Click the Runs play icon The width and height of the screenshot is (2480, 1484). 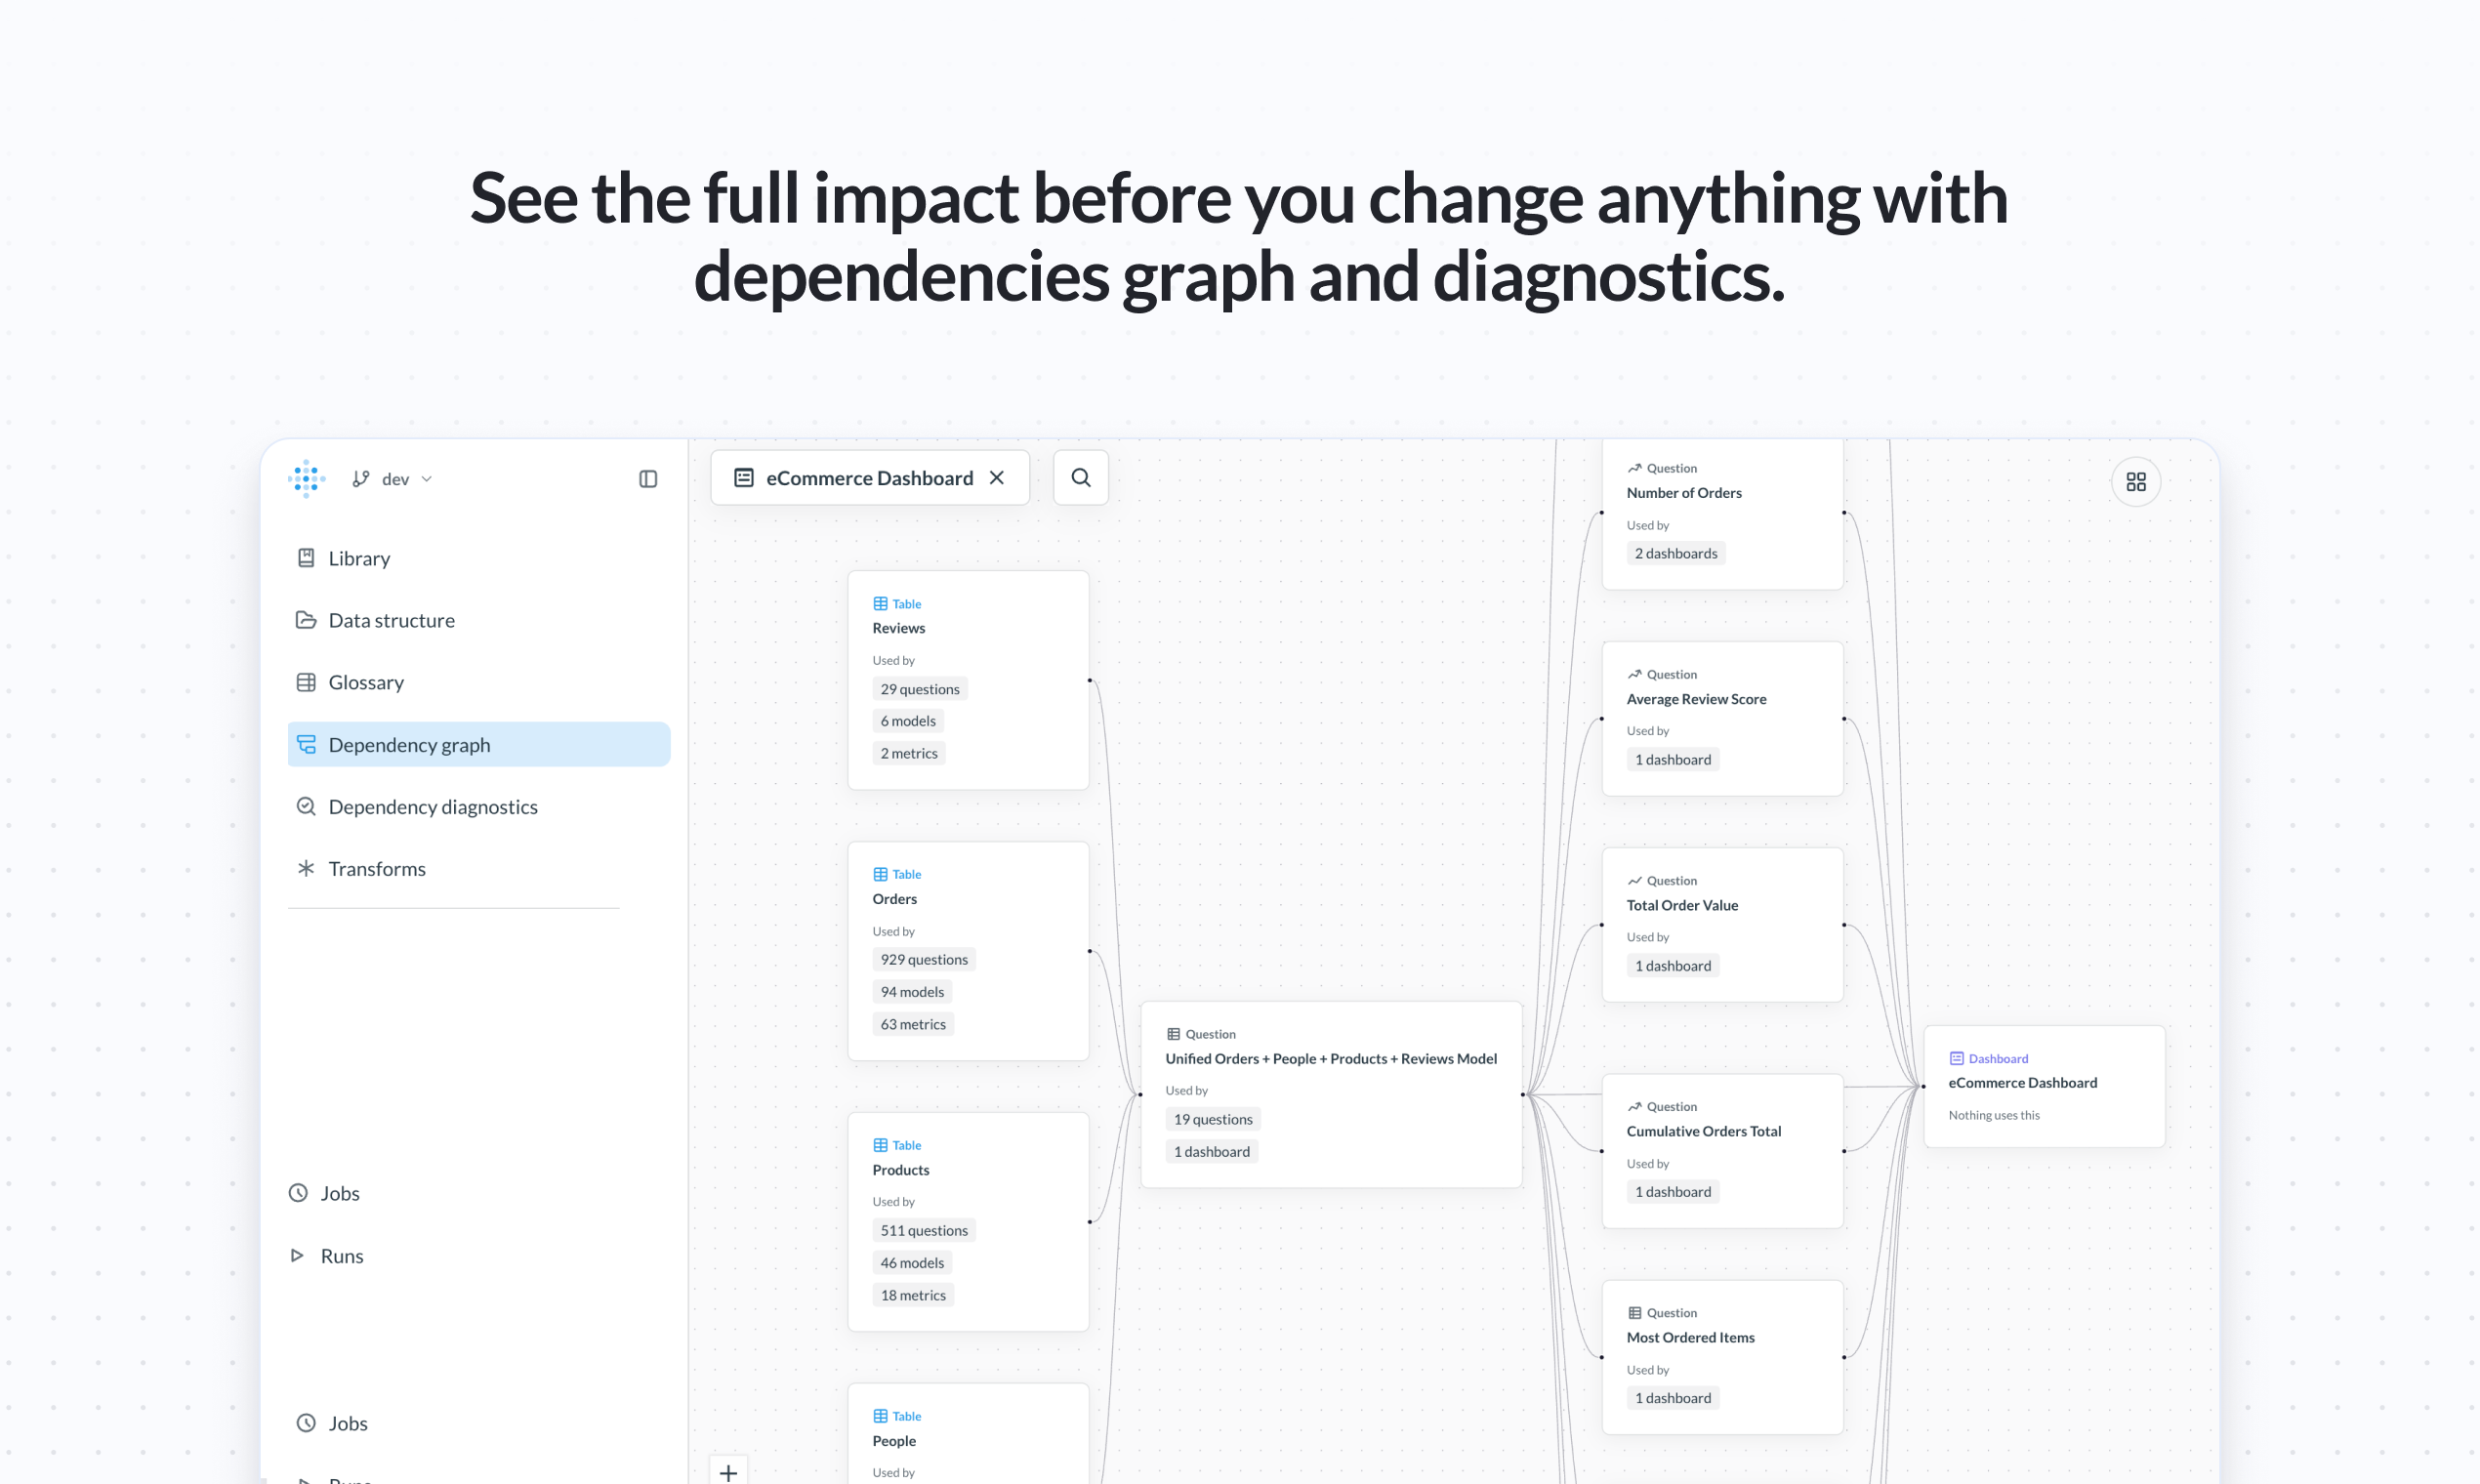click(x=297, y=1255)
